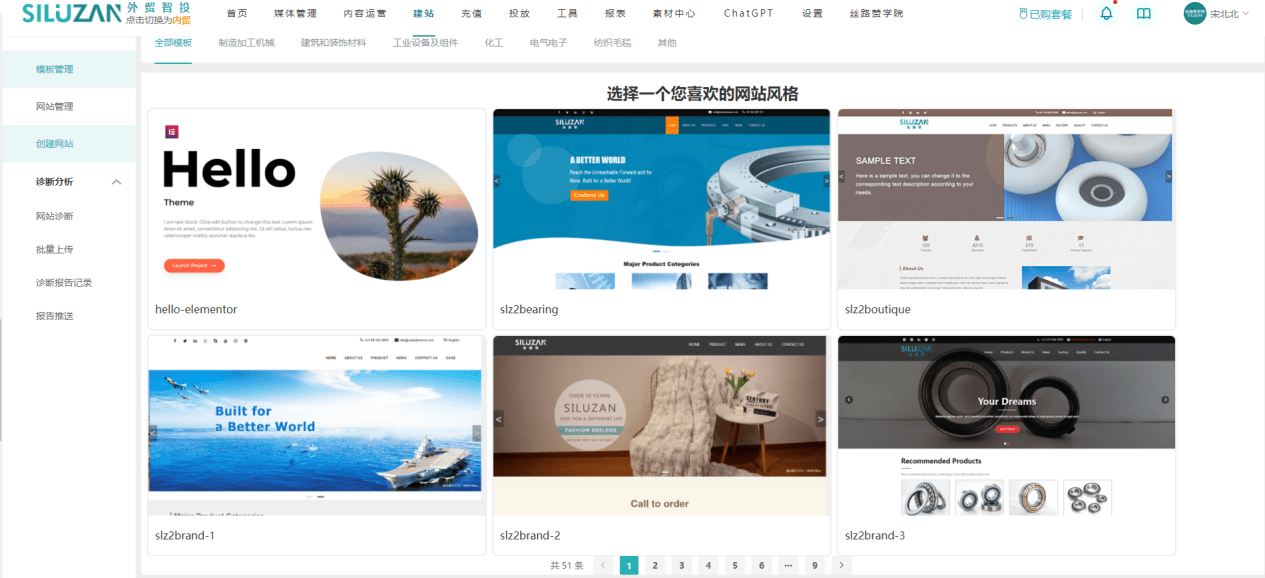Open the 工具 menu item

(567, 14)
